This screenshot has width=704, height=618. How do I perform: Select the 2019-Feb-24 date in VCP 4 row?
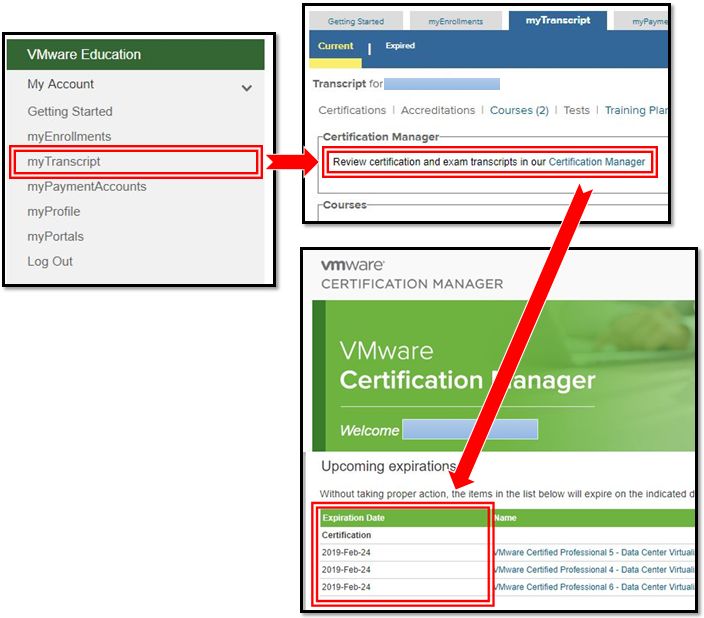(x=346, y=569)
